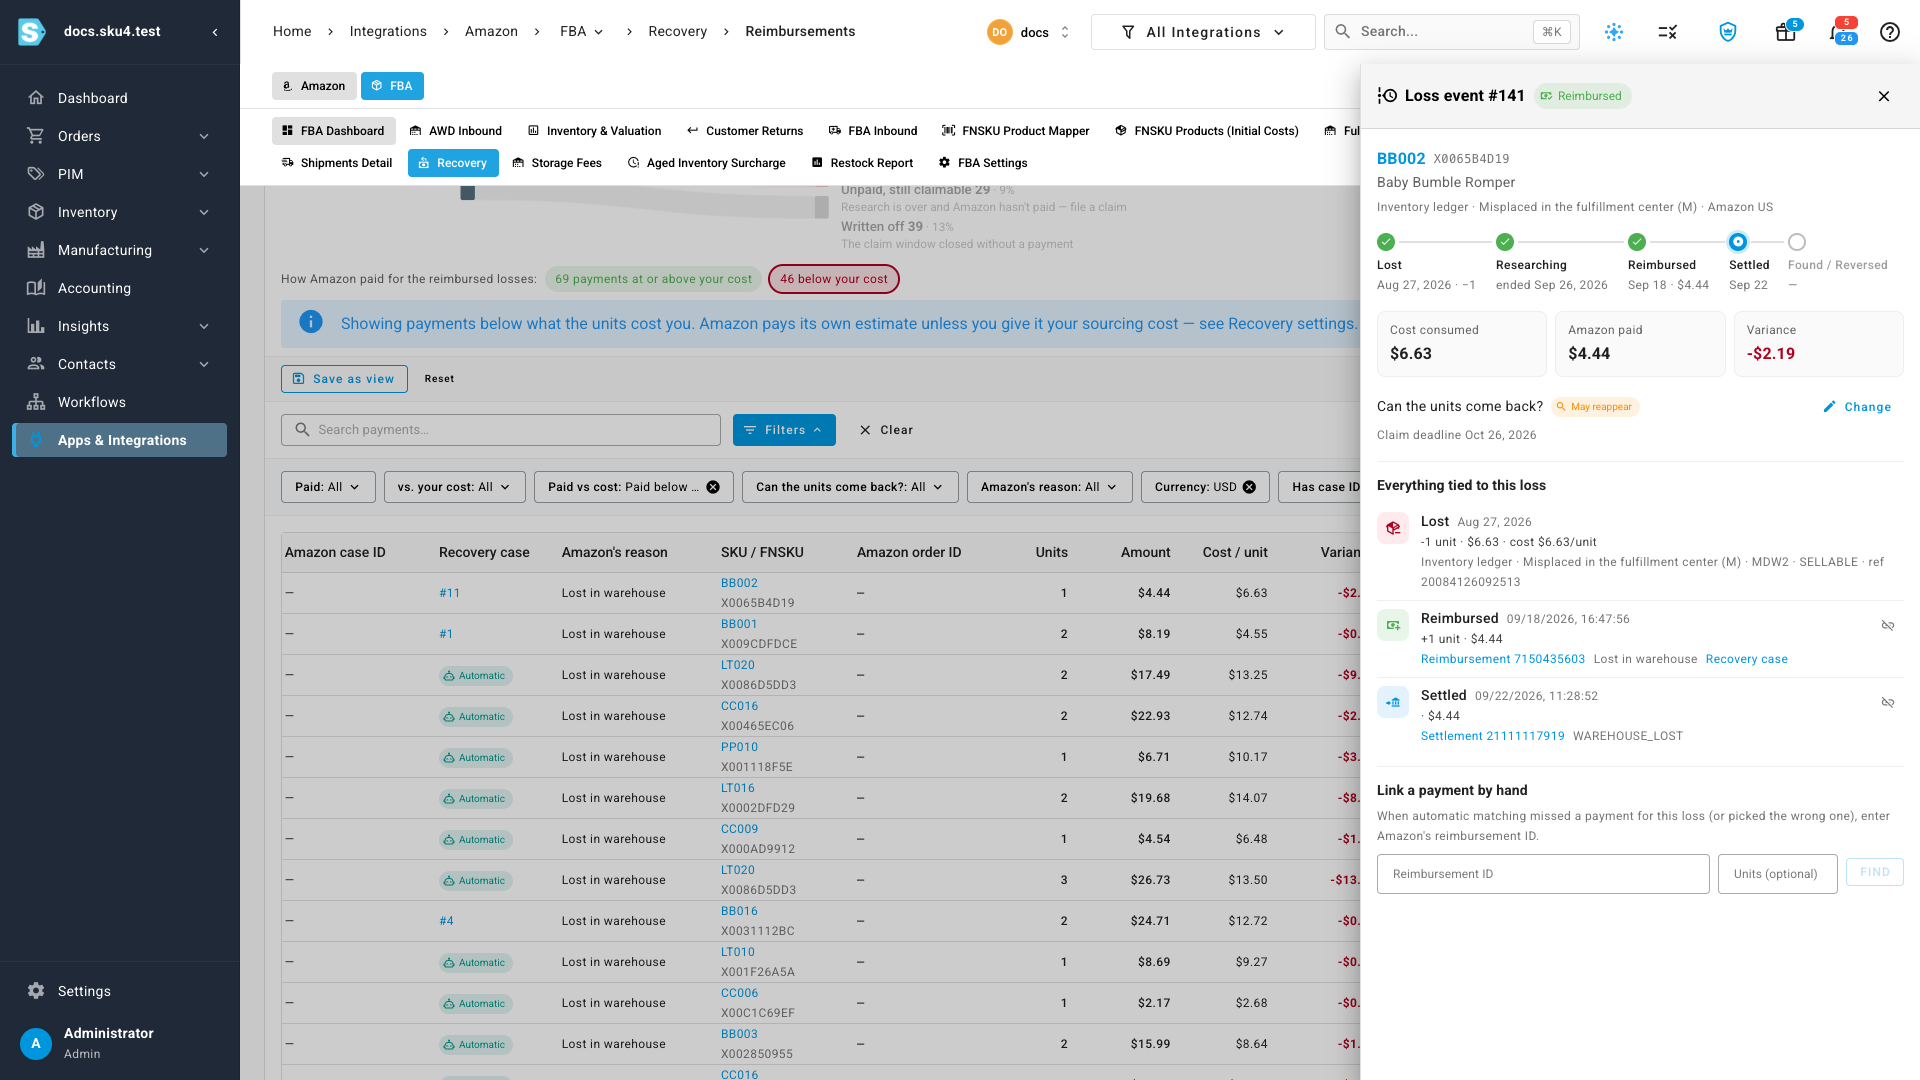This screenshot has width=1920, height=1080.
Task: Collapse the sidebar with the chevron arrow
Action: coord(215,32)
